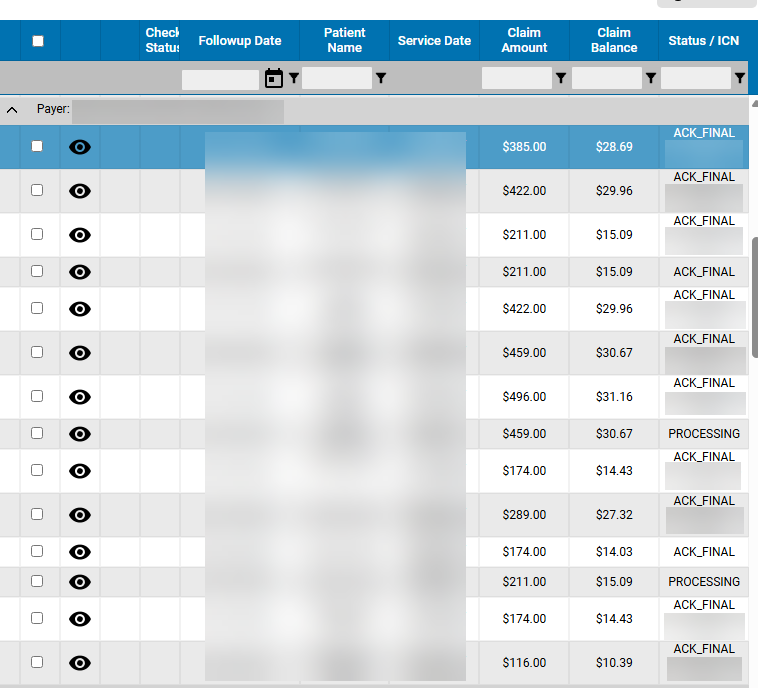Select the checkbox for the $385.00 claim
Viewport: 758px width, 688px height.
(37, 146)
